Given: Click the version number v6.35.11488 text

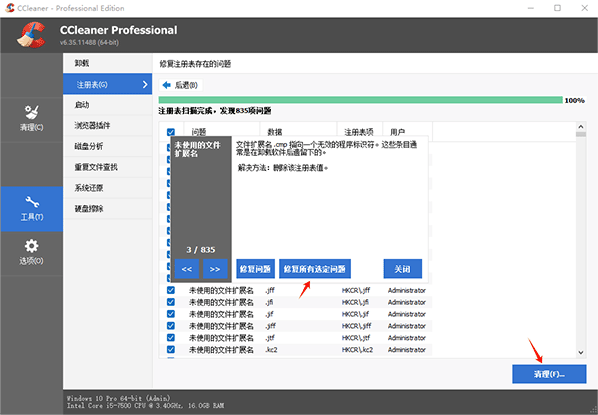Looking at the screenshot, I should click(89, 42).
